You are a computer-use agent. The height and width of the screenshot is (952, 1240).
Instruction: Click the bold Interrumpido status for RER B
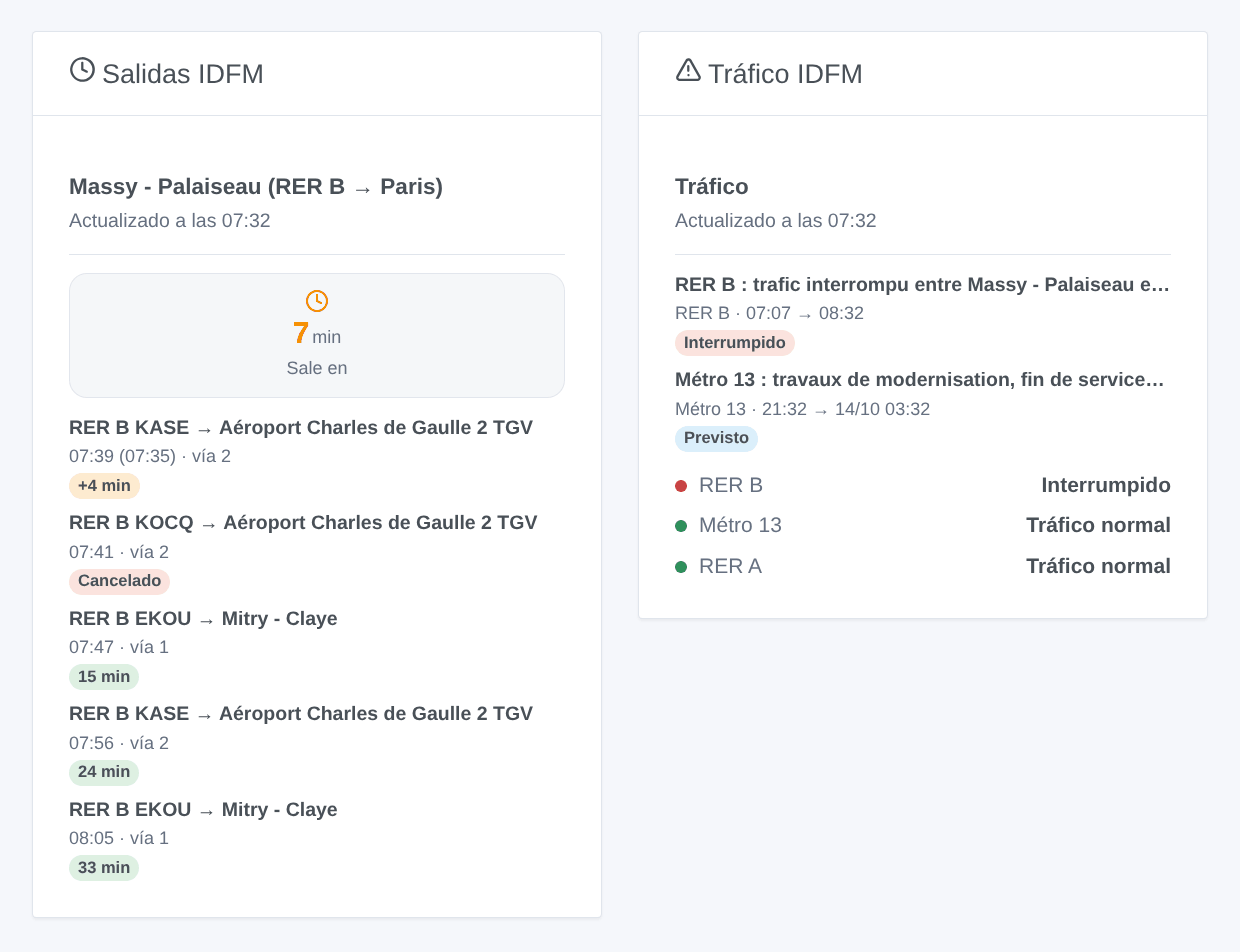[x=1106, y=486]
